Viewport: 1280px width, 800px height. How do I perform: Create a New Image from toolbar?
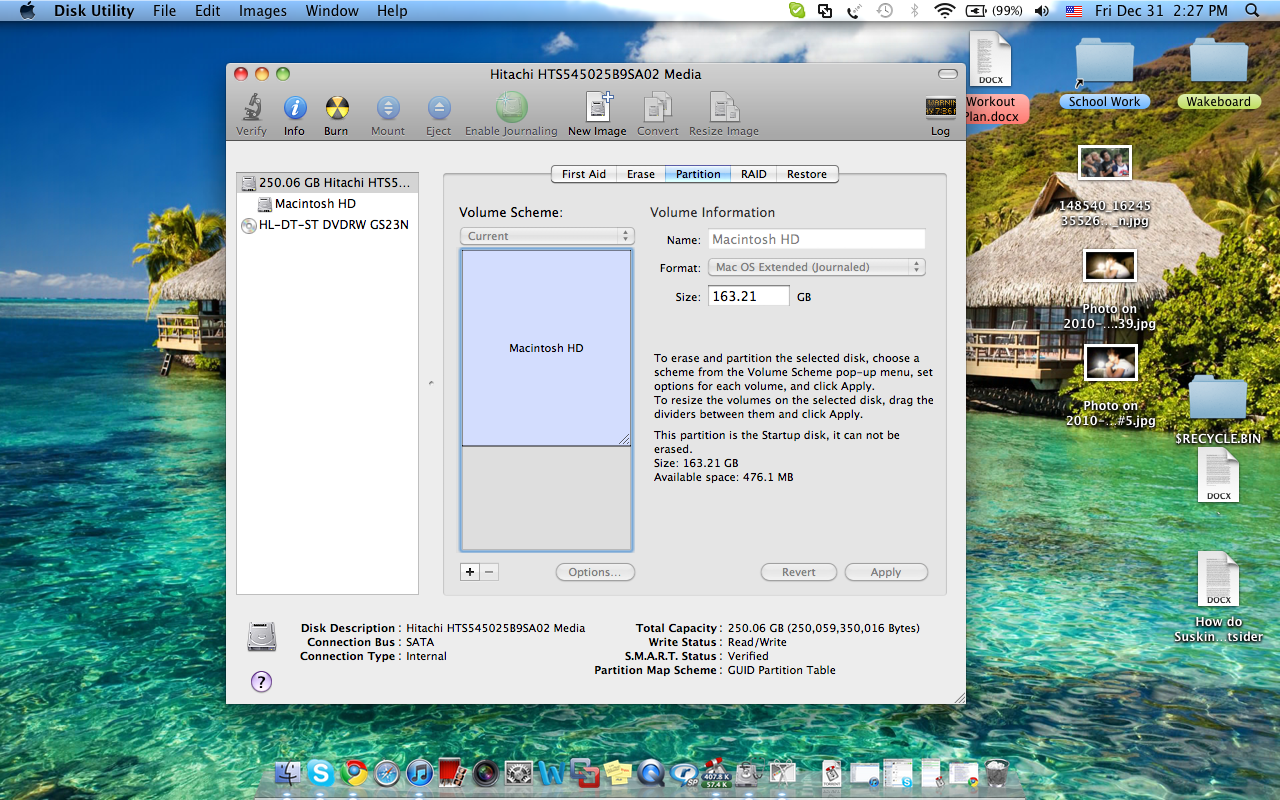pyautogui.click(x=598, y=107)
